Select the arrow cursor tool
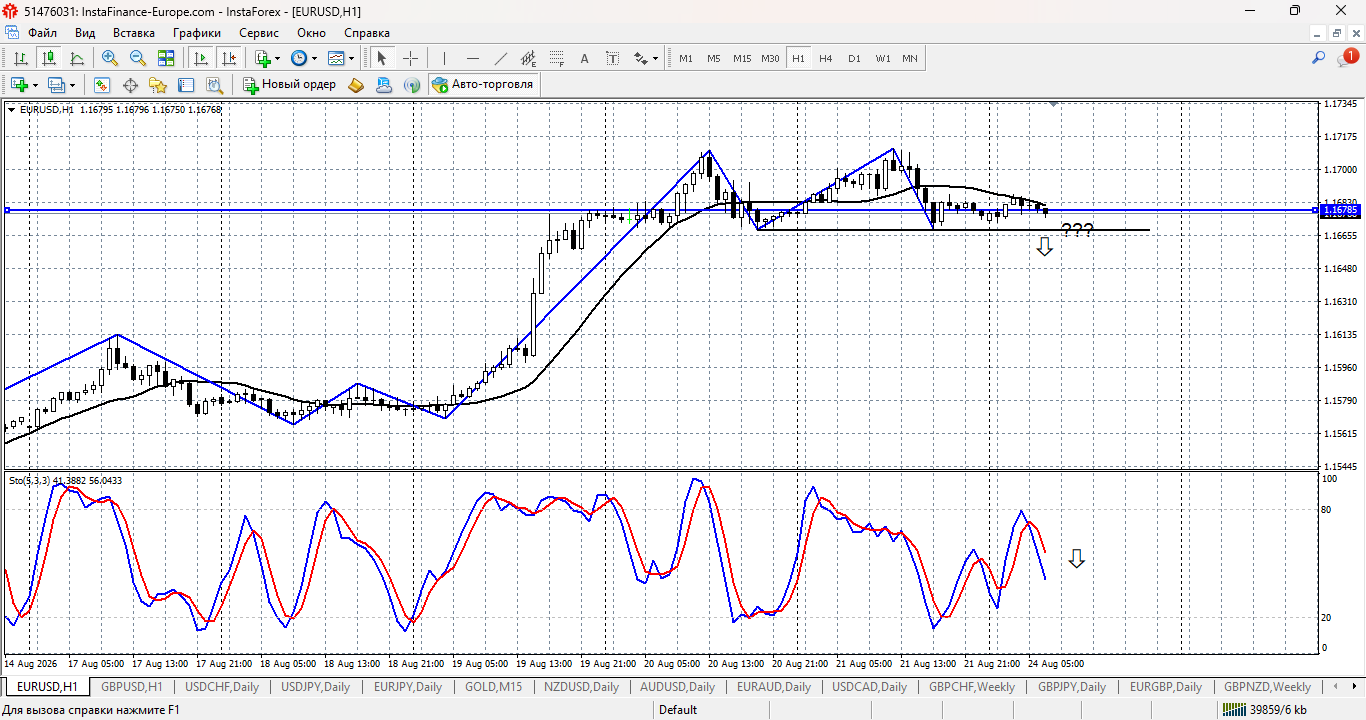Image resolution: width=1366 pixels, height=720 pixels. 382,59
